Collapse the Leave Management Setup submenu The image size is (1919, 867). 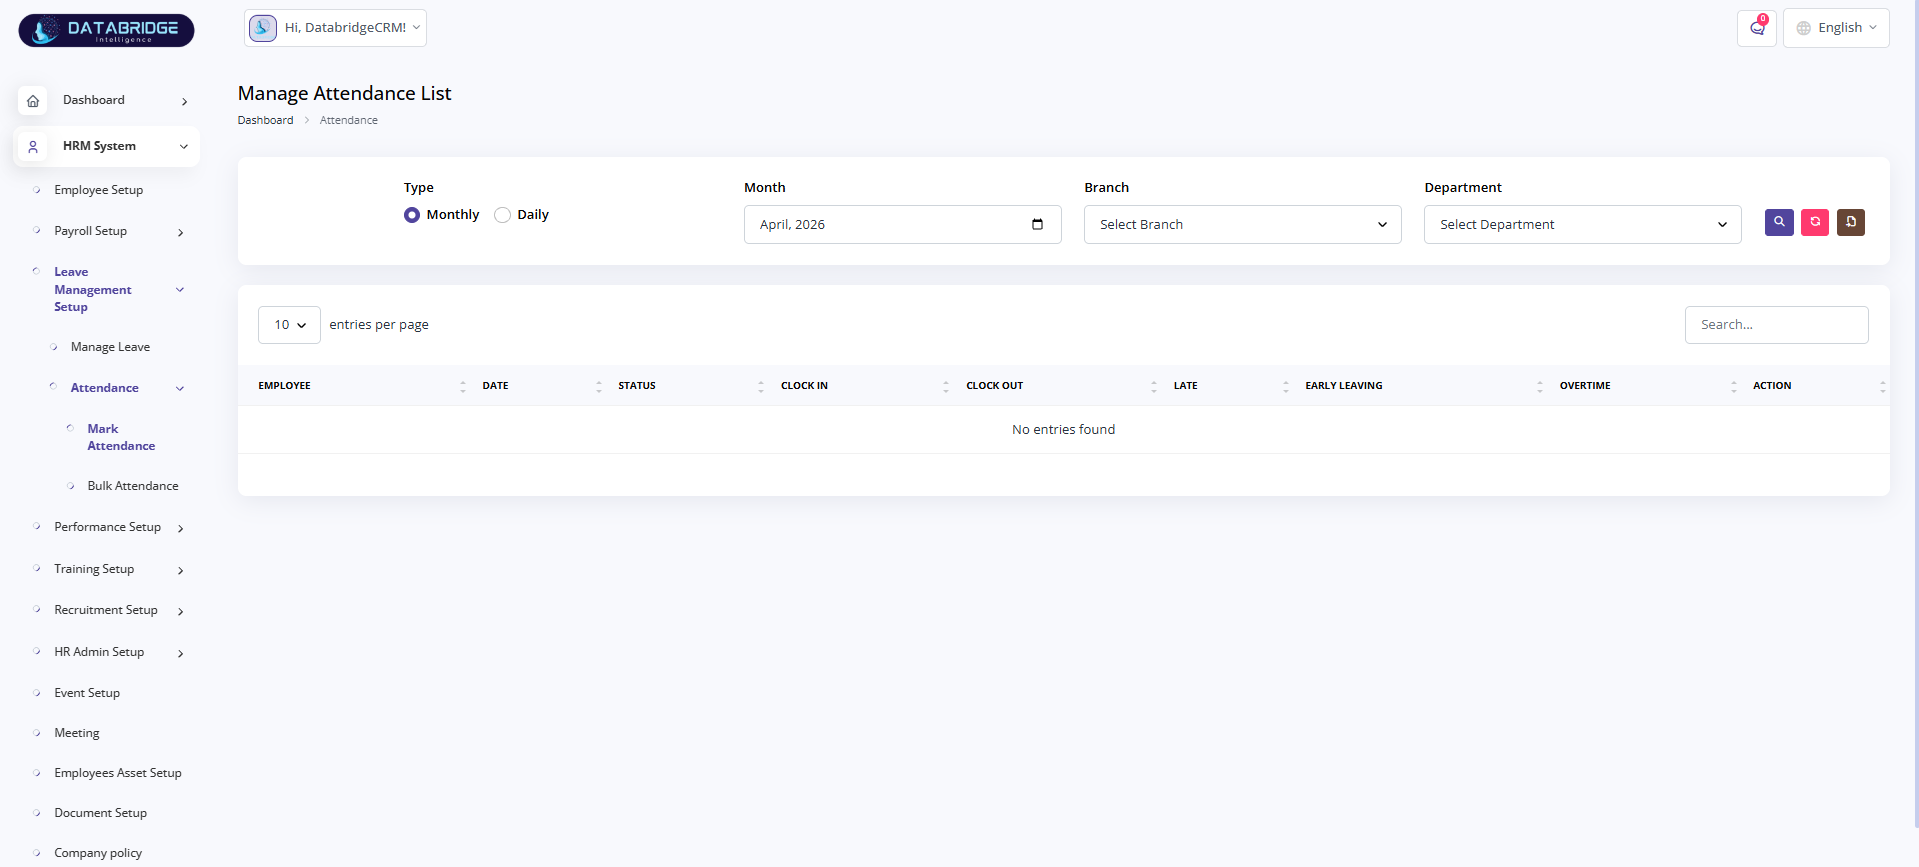(180, 290)
